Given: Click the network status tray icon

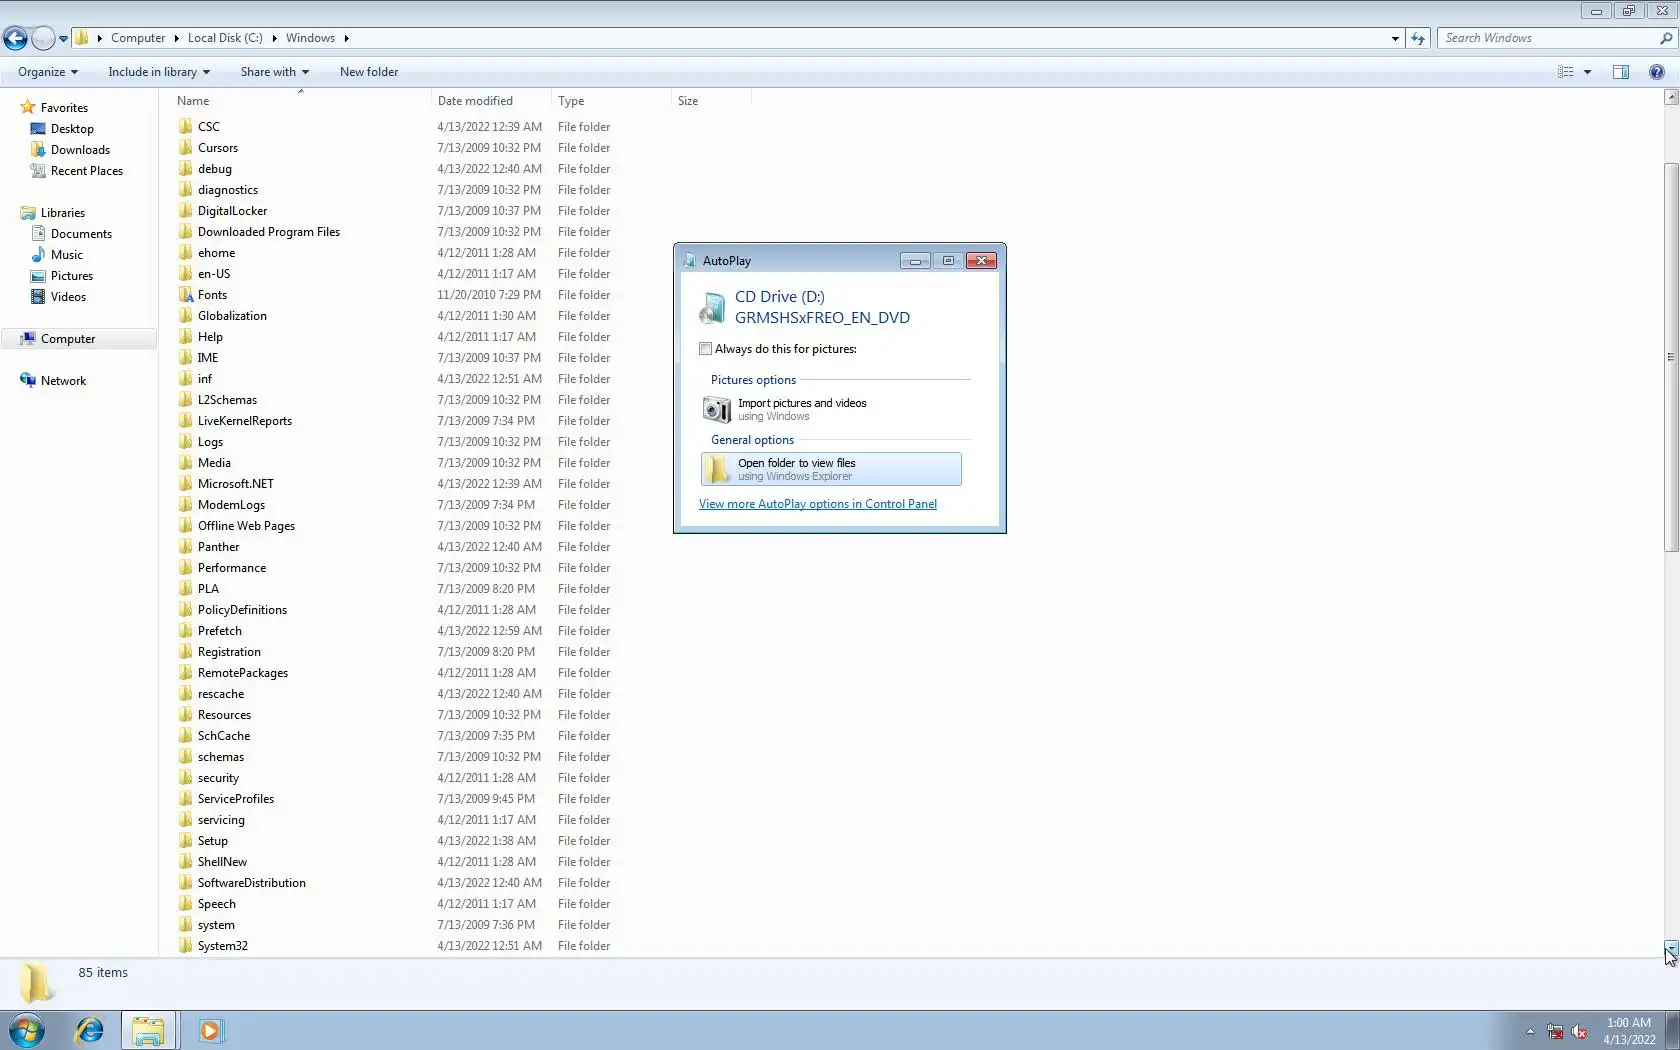Looking at the screenshot, I should coord(1555,1032).
